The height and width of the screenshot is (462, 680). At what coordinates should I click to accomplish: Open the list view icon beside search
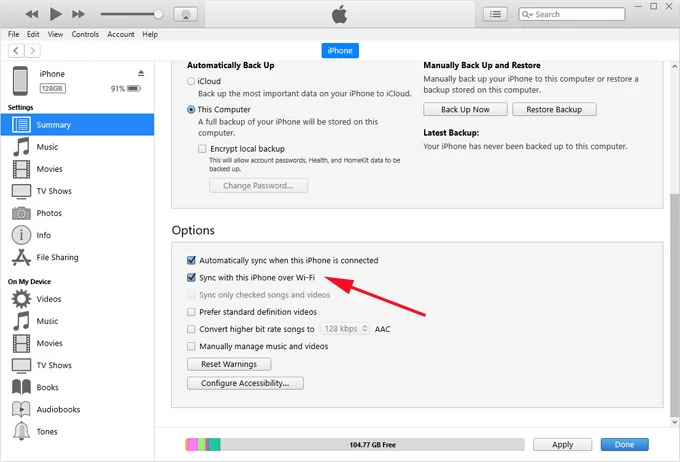(x=494, y=14)
